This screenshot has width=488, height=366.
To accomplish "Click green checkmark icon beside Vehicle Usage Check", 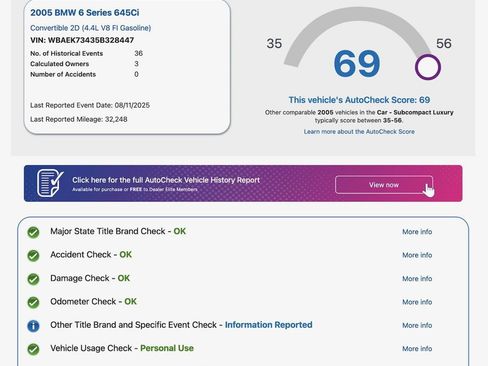I will pos(33,349).
